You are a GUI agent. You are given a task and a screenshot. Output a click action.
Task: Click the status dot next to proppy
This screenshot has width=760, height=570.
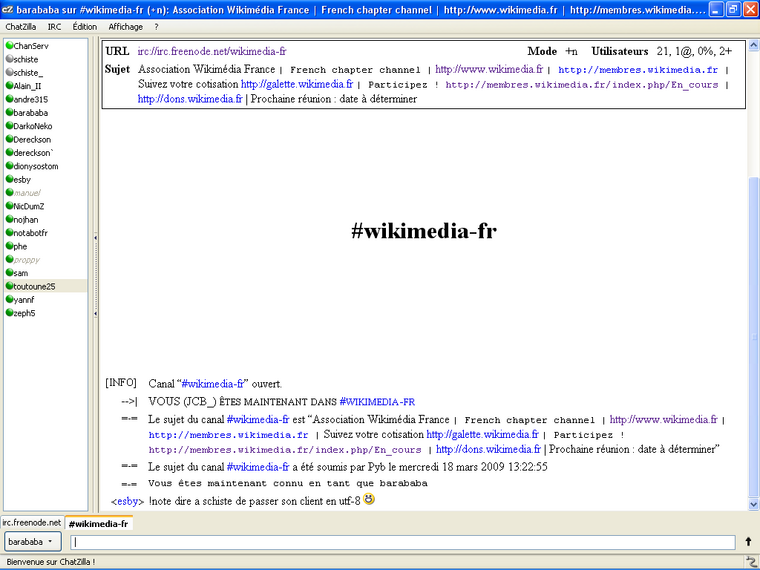9,259
